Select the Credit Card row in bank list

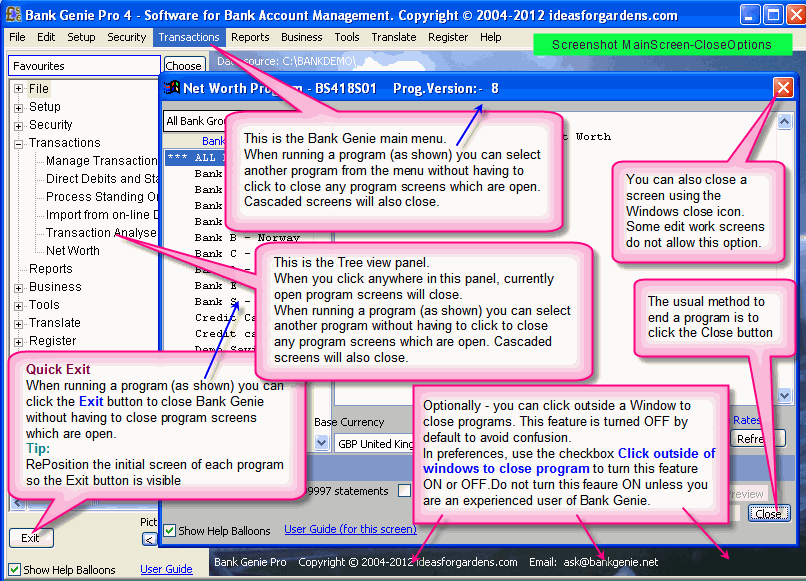225,318
